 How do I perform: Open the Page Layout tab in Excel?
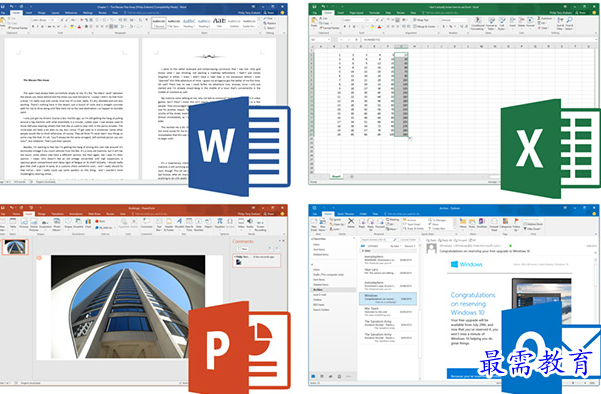coord(356,13)
